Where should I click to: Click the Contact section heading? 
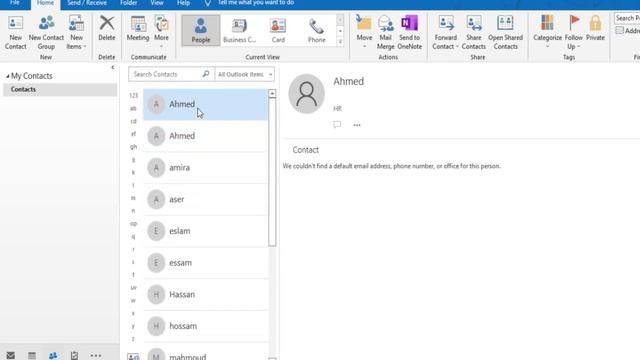click(305, 150)
